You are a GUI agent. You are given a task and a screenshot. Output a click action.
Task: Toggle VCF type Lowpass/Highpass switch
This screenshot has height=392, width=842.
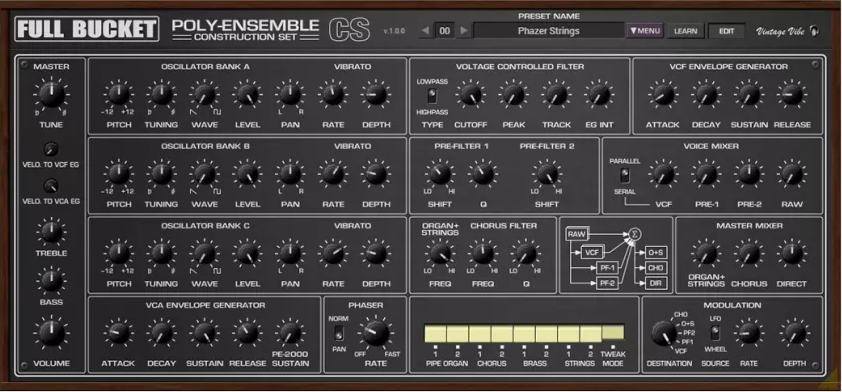tap(432, 96)
